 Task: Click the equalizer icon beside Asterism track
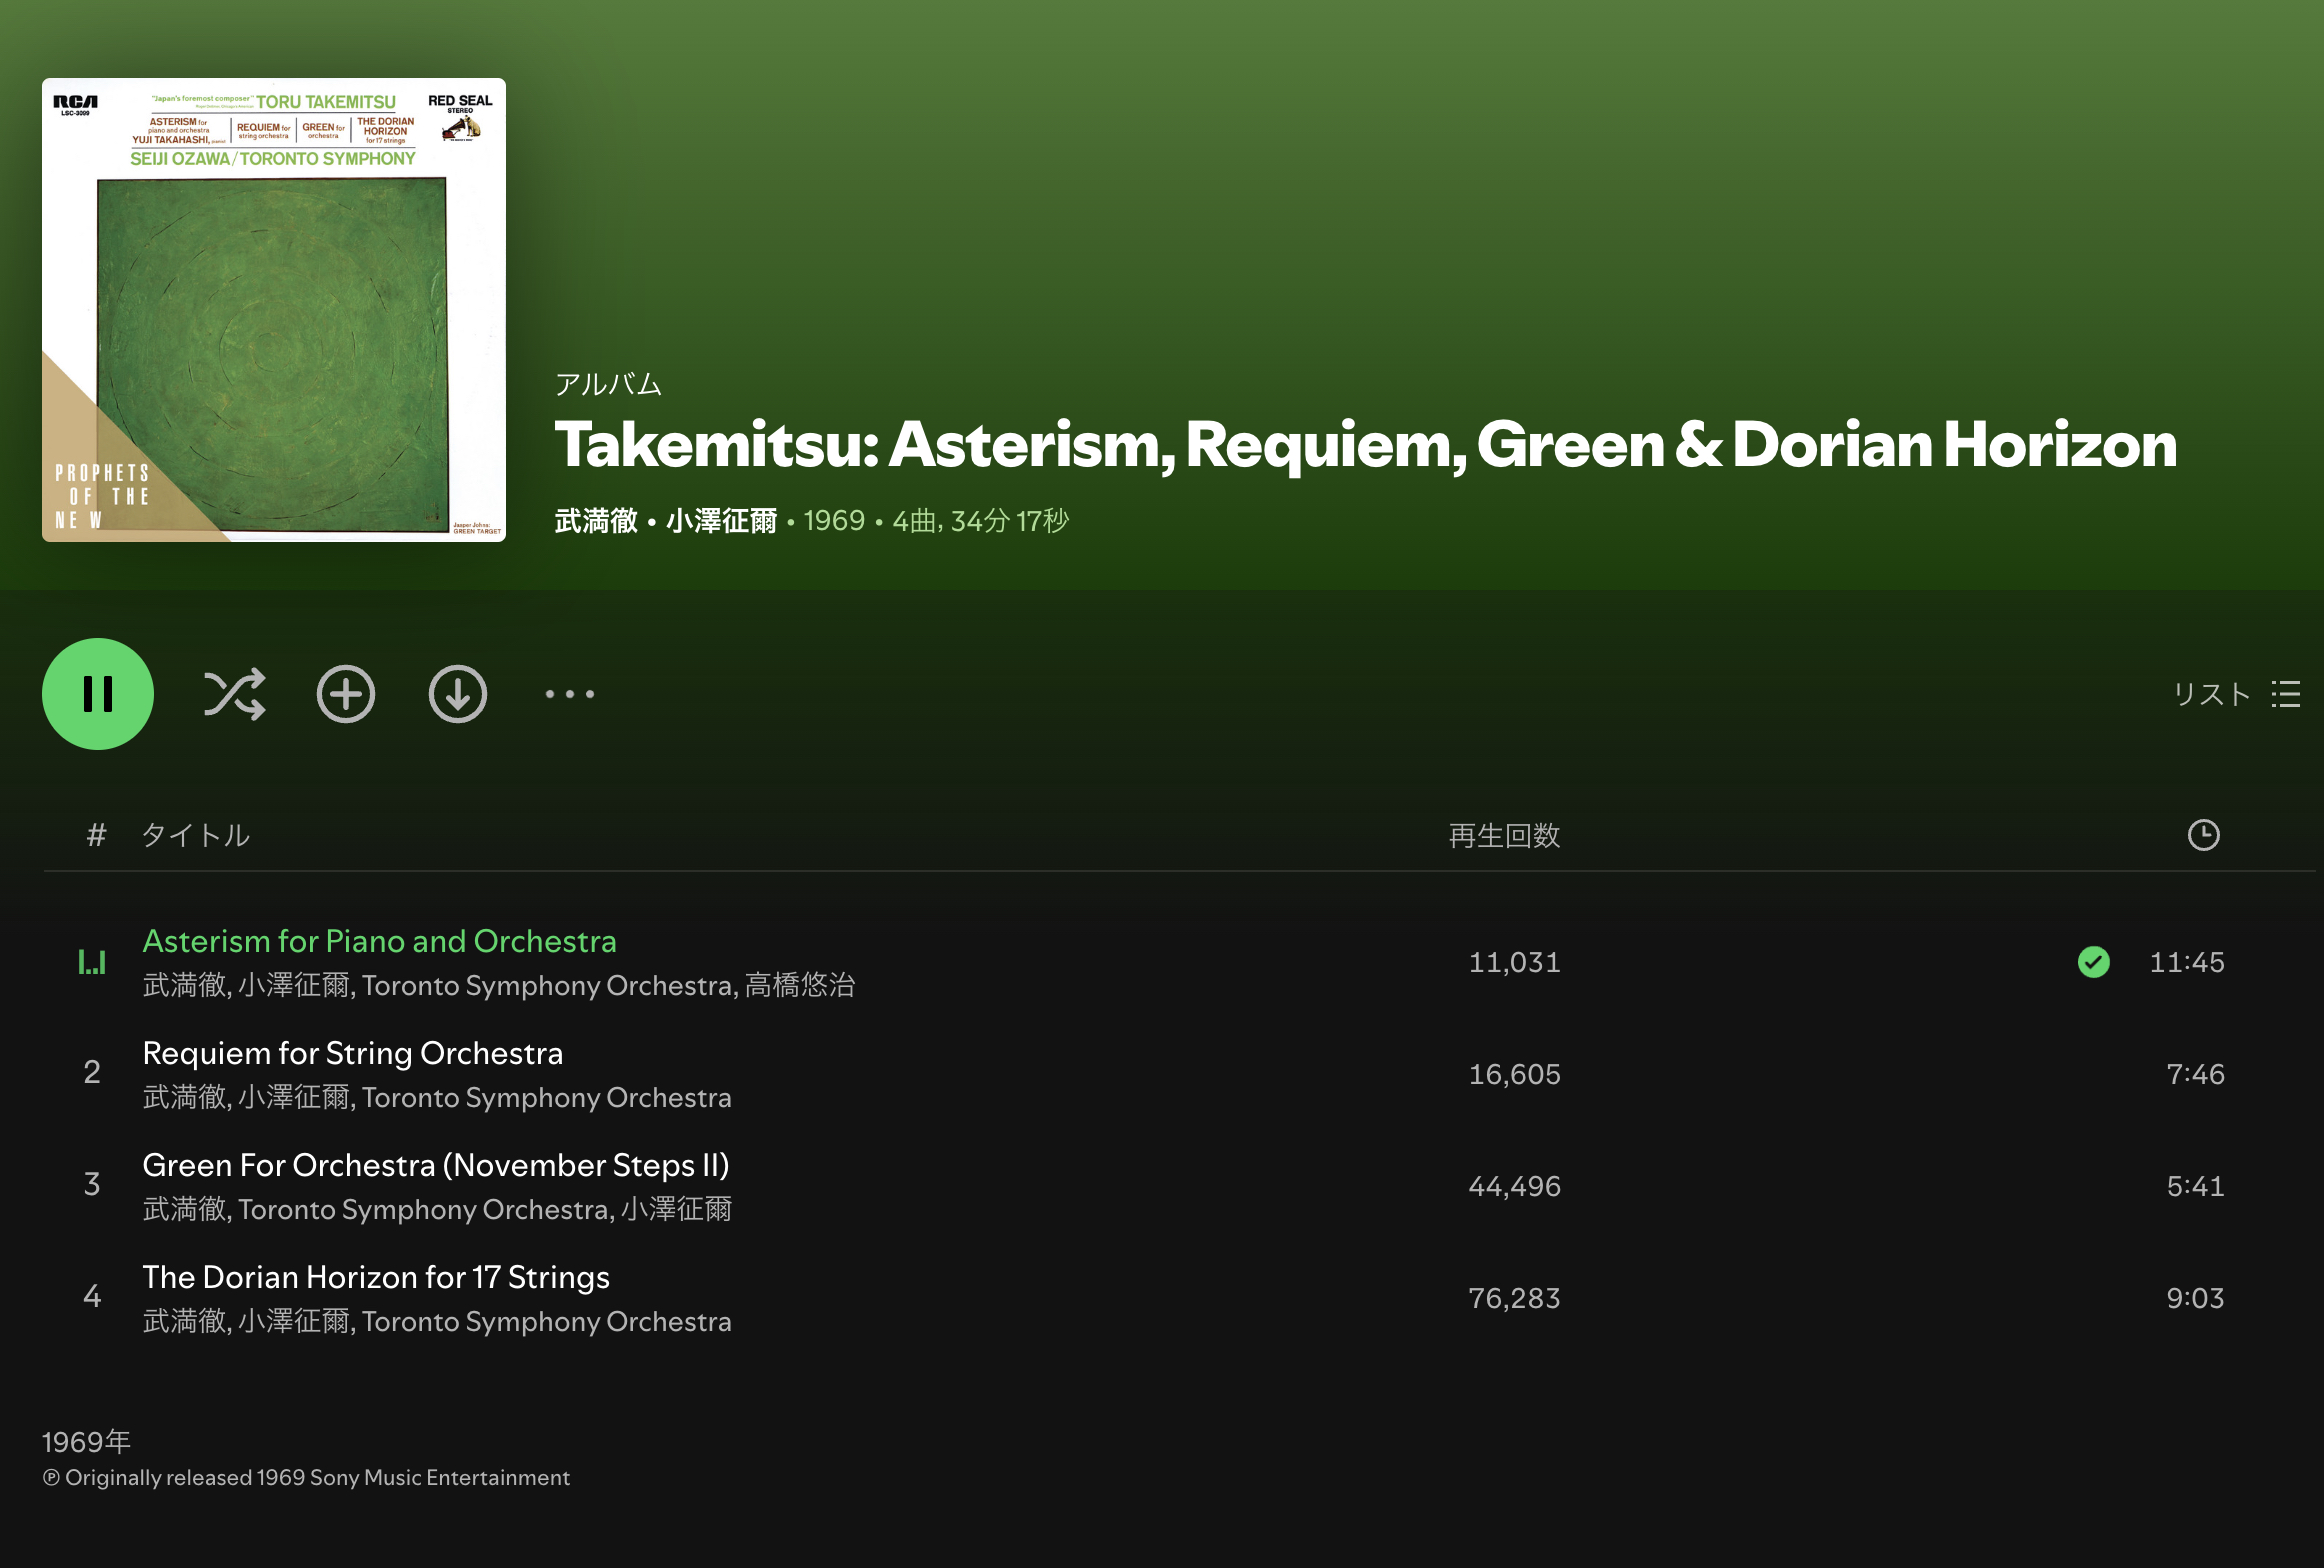[92, 962]
